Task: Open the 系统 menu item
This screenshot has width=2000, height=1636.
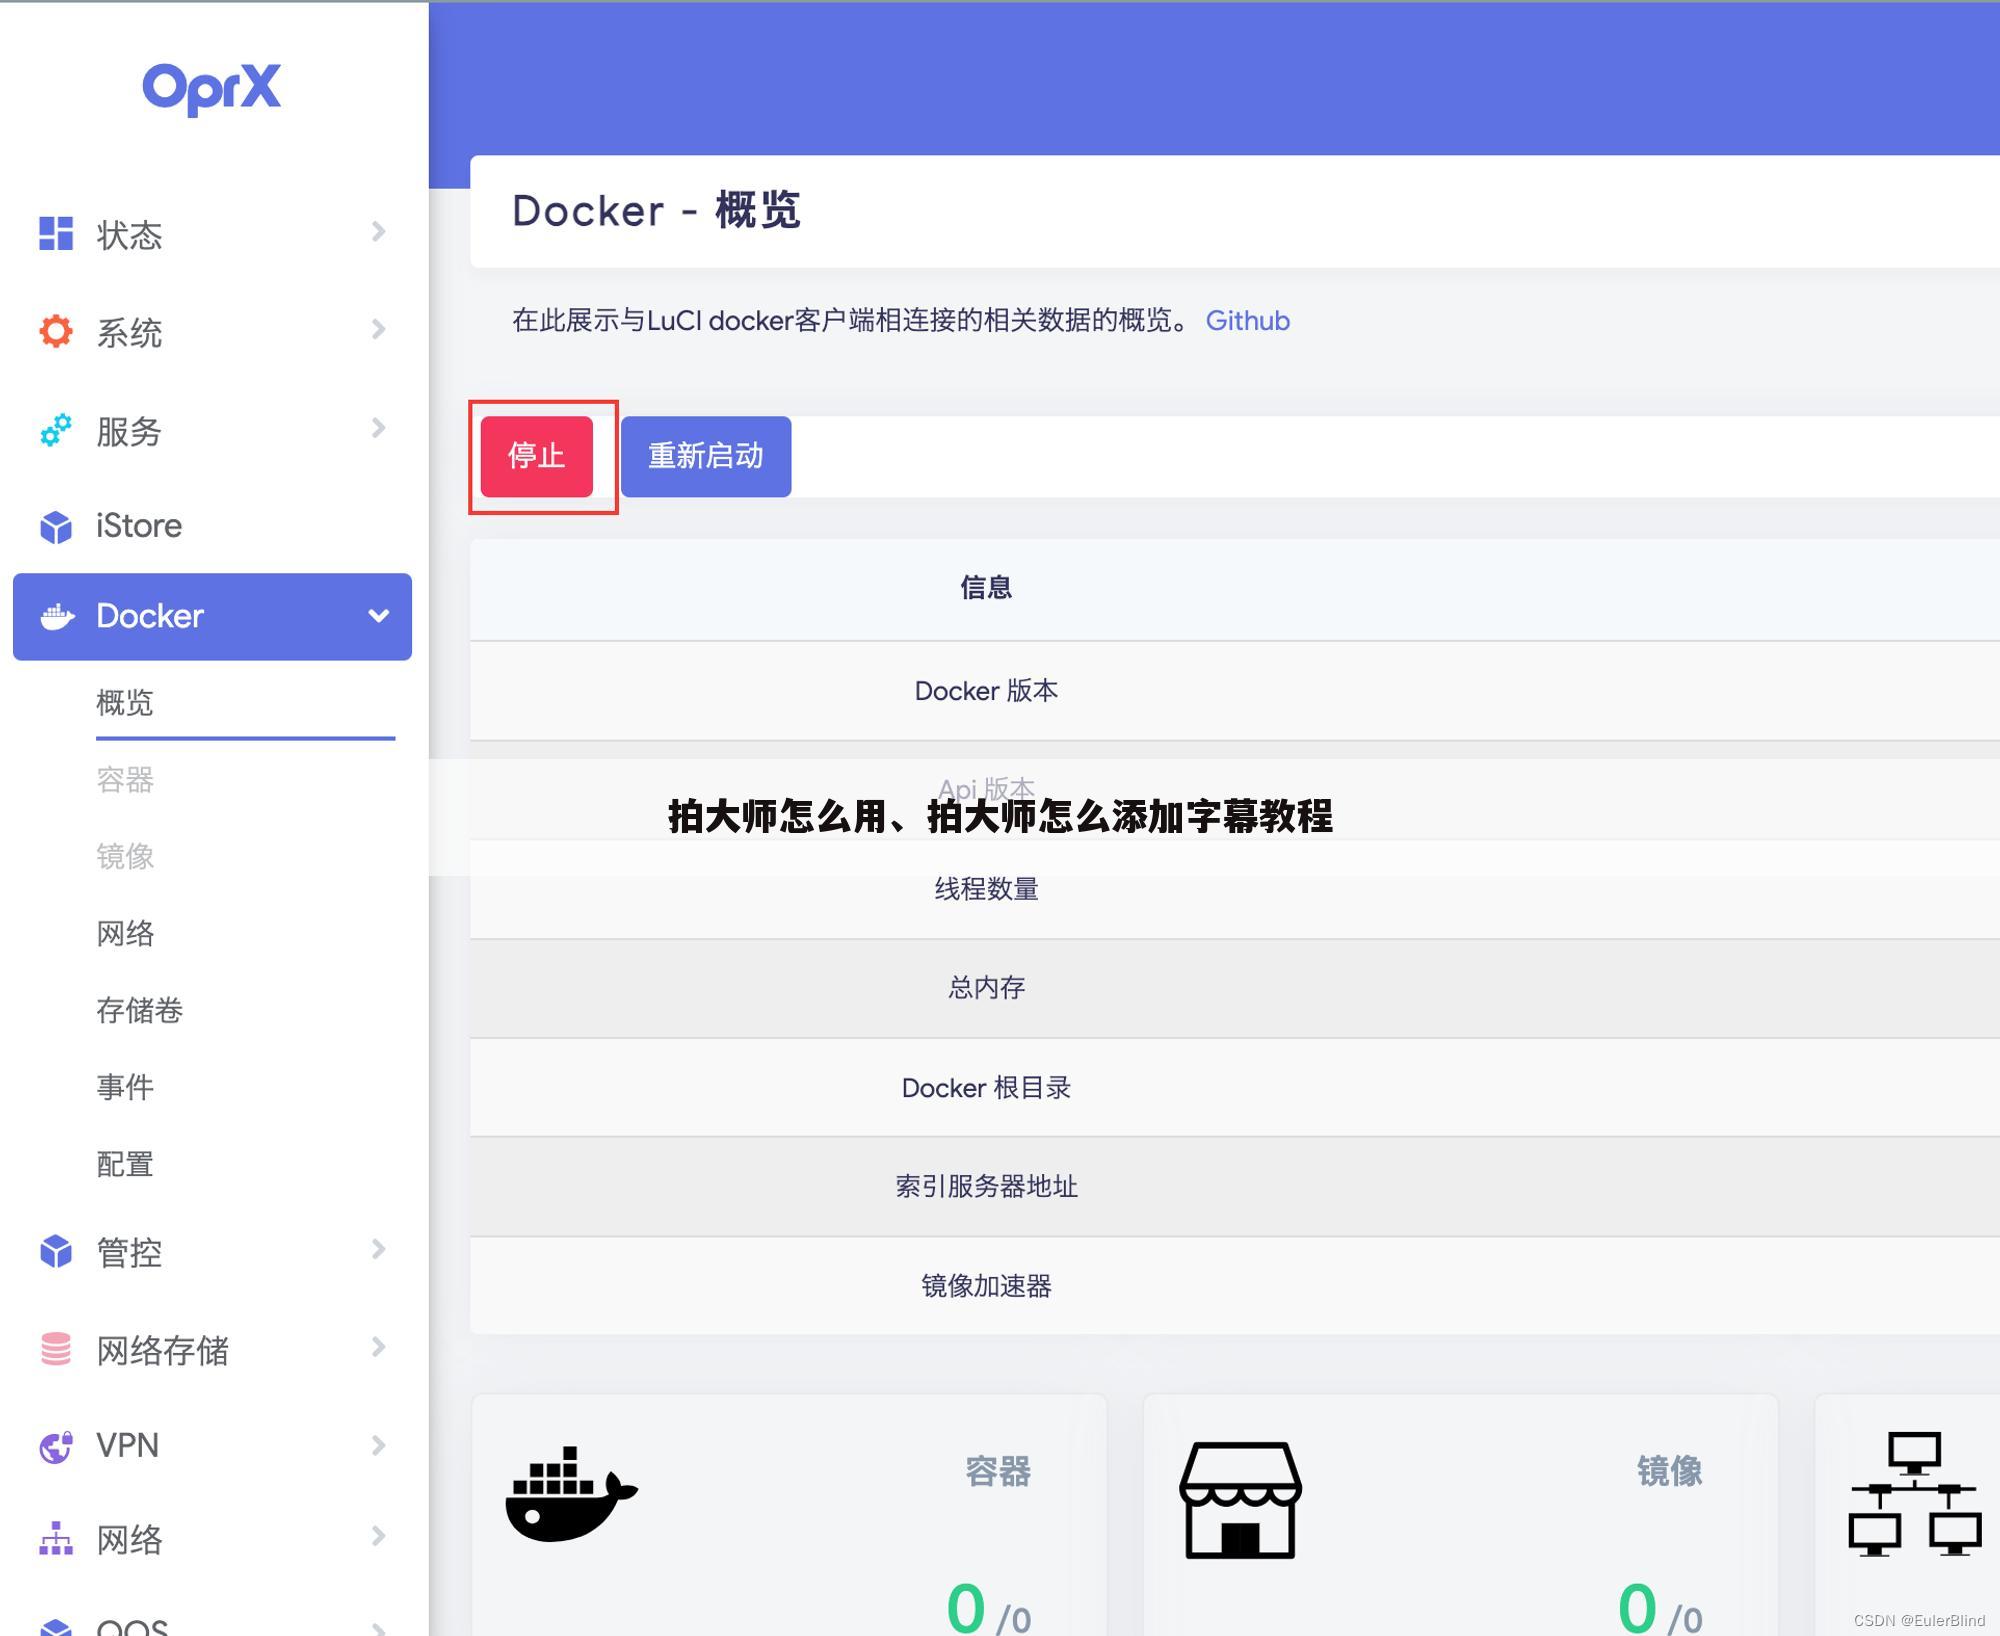Action: 212,332
